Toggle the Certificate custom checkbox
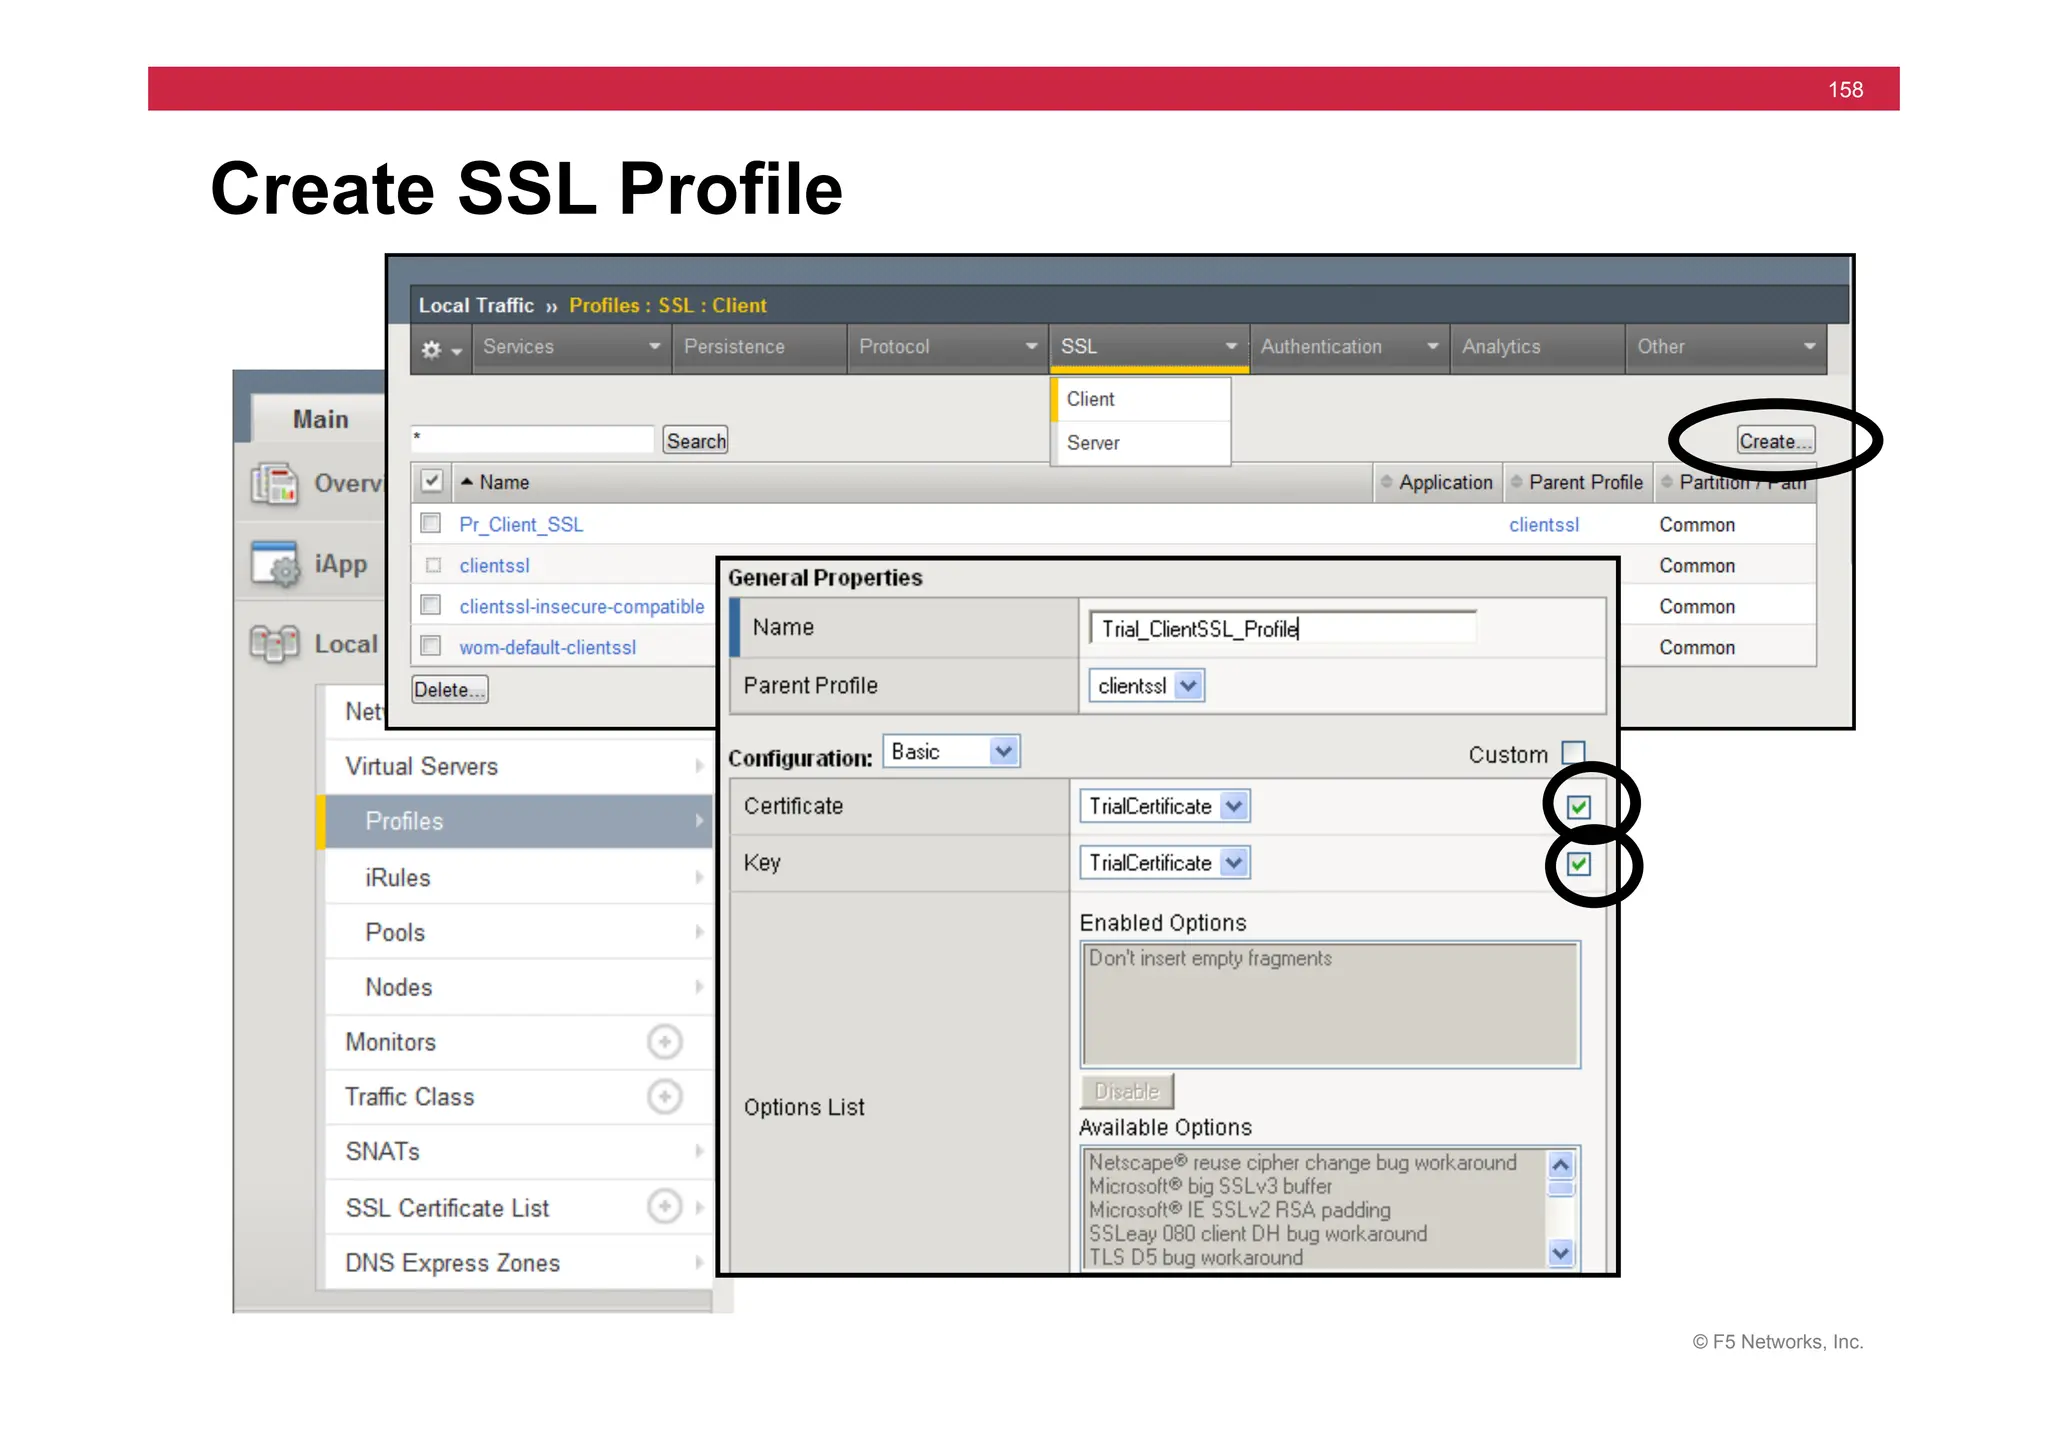Viewport: 2048px width, 1447px height. 1579,807
